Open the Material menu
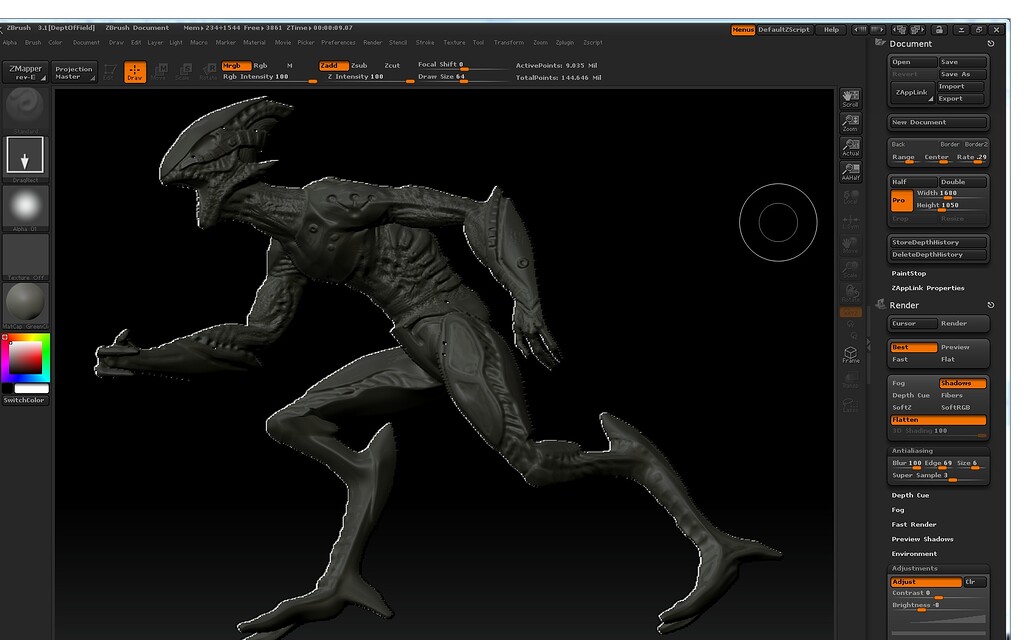1024x640 pixels. point(254,42)
